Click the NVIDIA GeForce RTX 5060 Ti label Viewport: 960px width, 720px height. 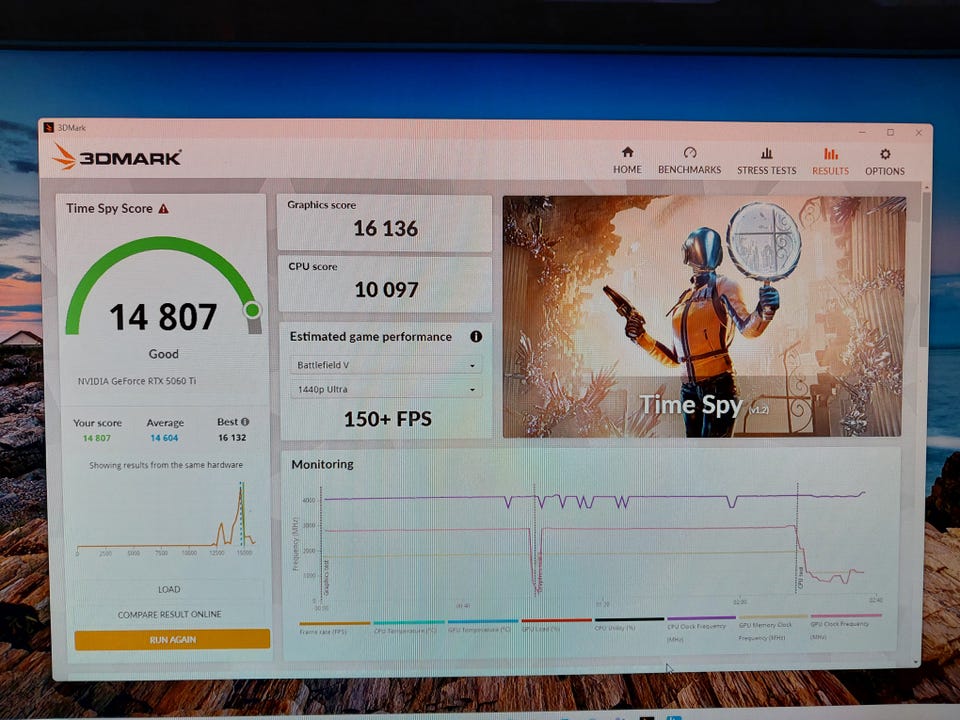tap(137, 381)
